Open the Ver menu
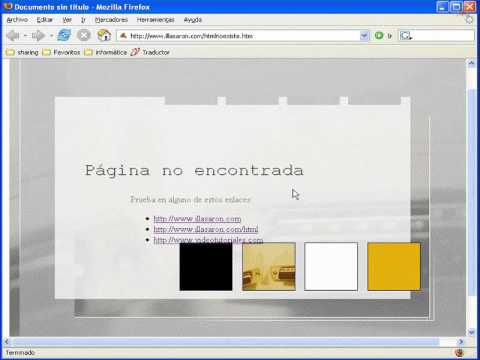Viewport: 480px width, 360px height. coord(67,20)
